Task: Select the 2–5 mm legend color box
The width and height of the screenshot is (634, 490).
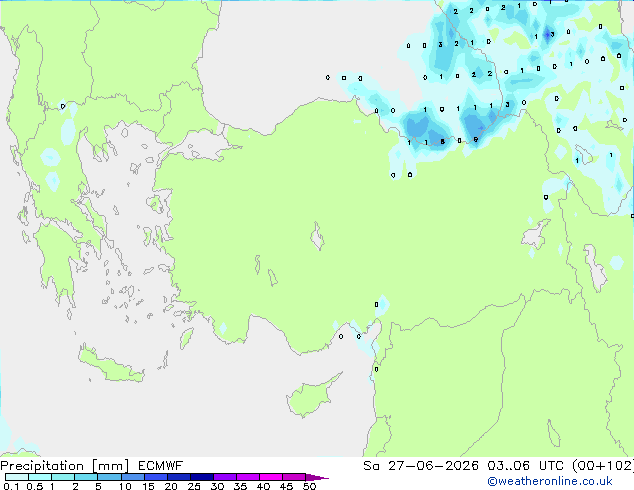Action: (86, 477)
